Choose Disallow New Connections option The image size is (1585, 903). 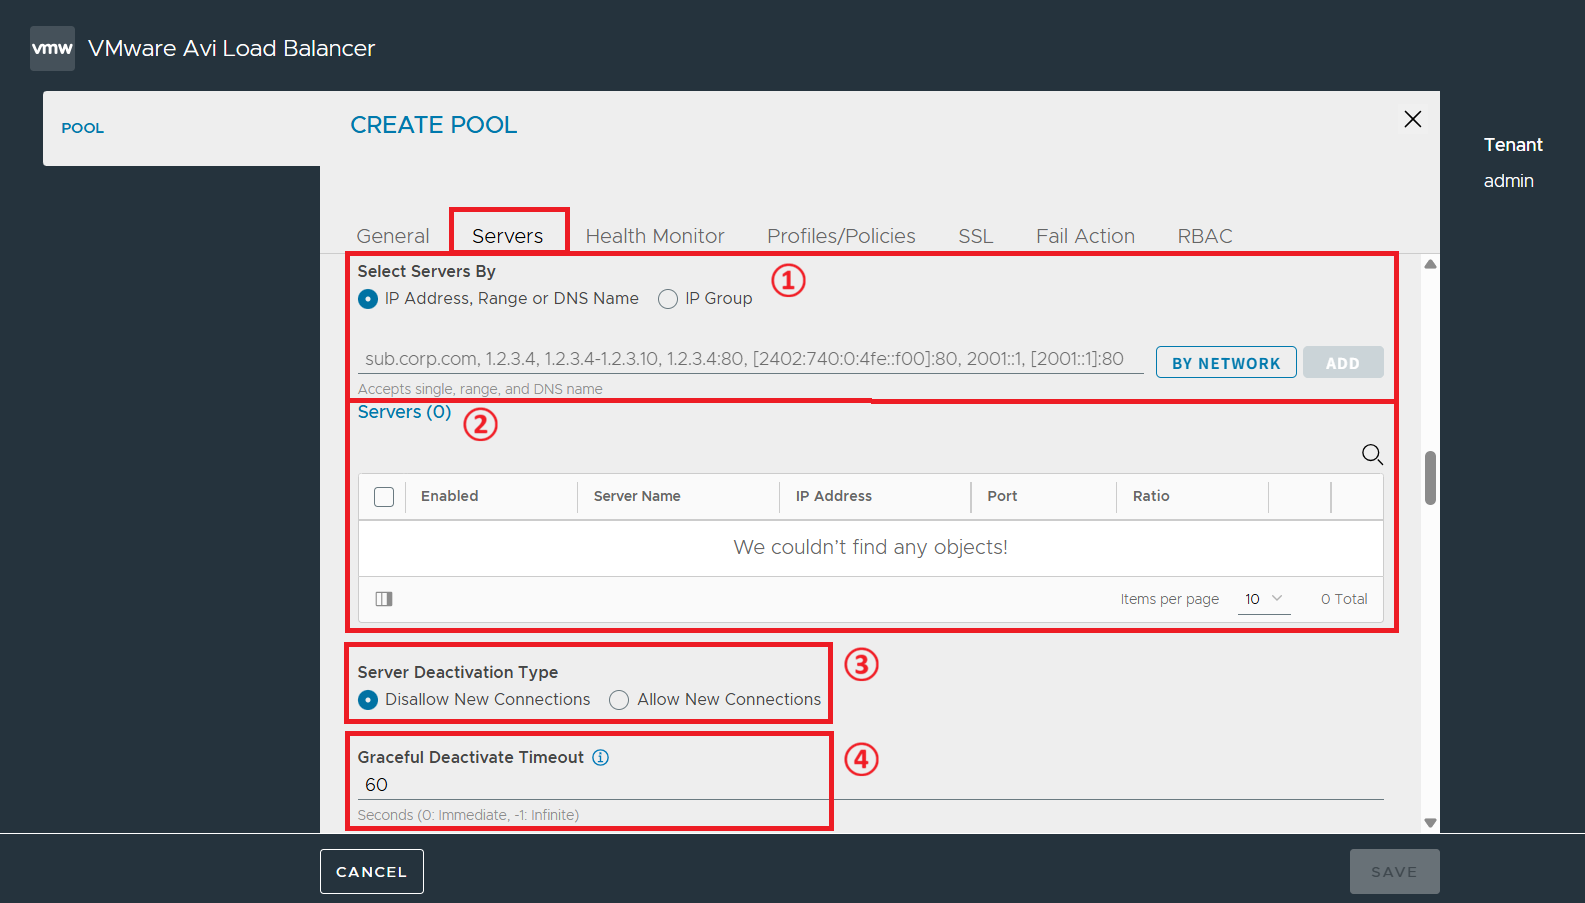(368, 700)
